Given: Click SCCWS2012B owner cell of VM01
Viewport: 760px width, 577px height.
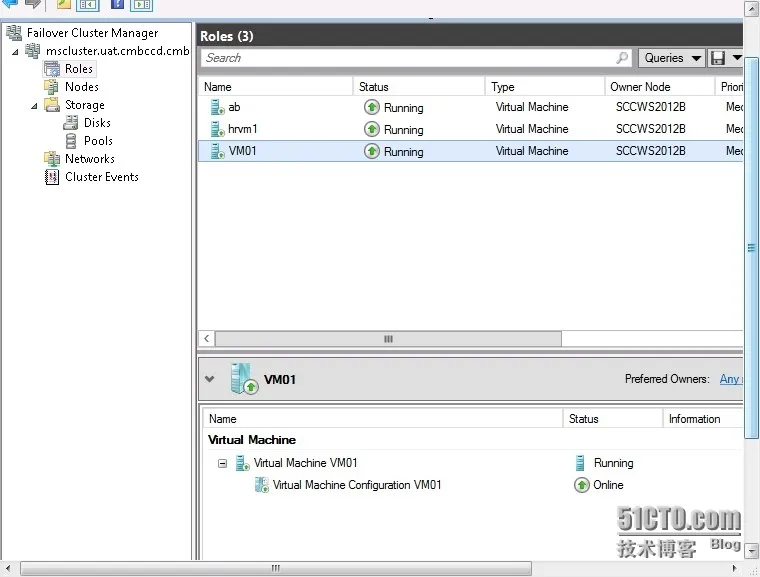Looking at the screenshot, I should (x=650, y=151).
